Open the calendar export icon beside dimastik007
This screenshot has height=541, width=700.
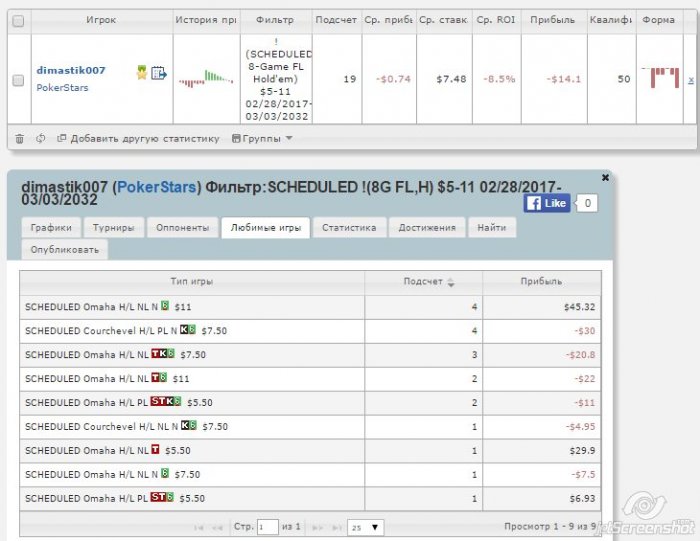pyautogui.click(x=158, y=73)
